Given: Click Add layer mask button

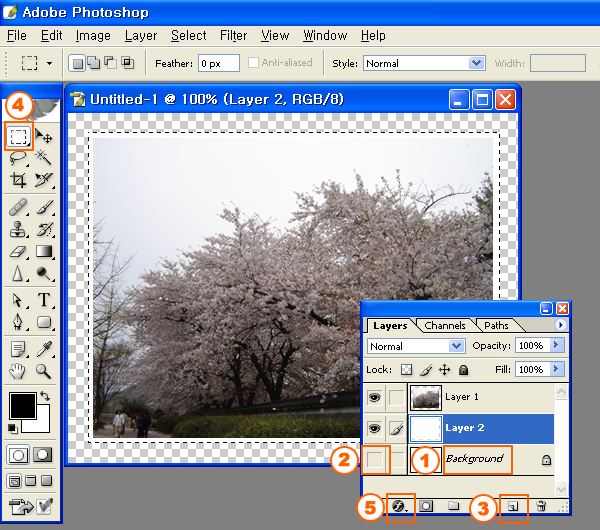Looking at the screenshot, I should 426,506.
